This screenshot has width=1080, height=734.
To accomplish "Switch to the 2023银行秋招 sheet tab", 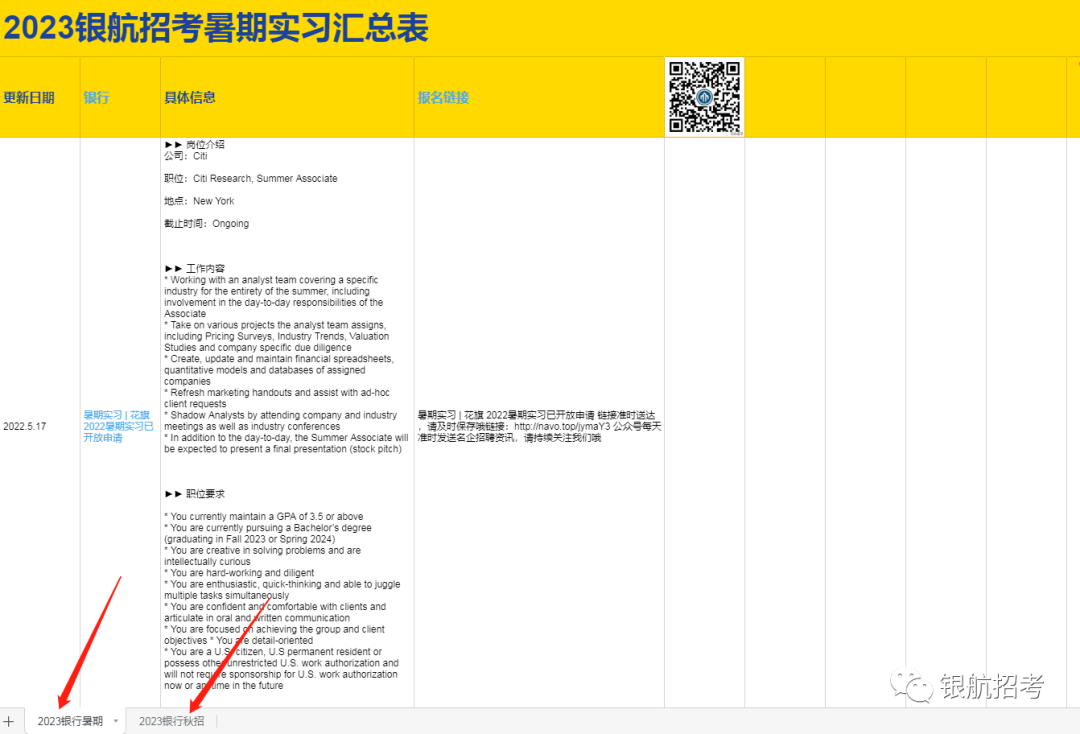I will [172, 721].
